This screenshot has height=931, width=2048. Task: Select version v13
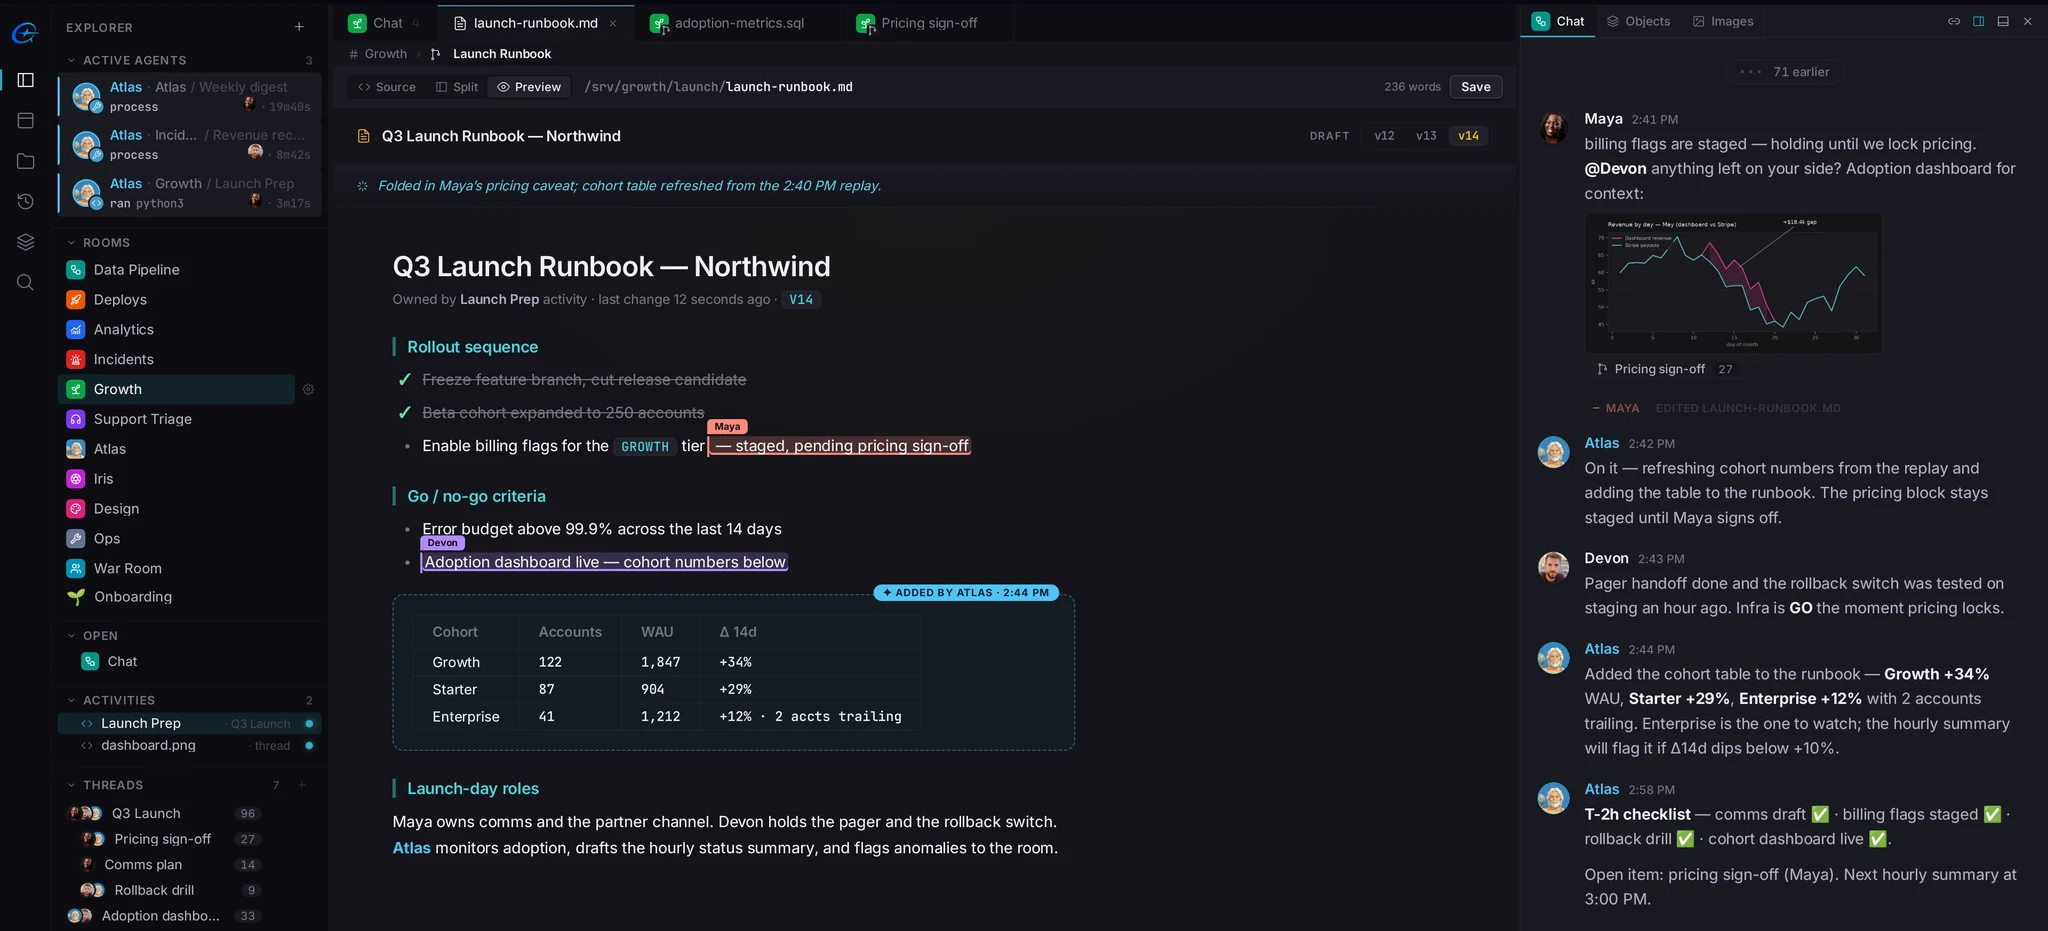[1426, 136]
